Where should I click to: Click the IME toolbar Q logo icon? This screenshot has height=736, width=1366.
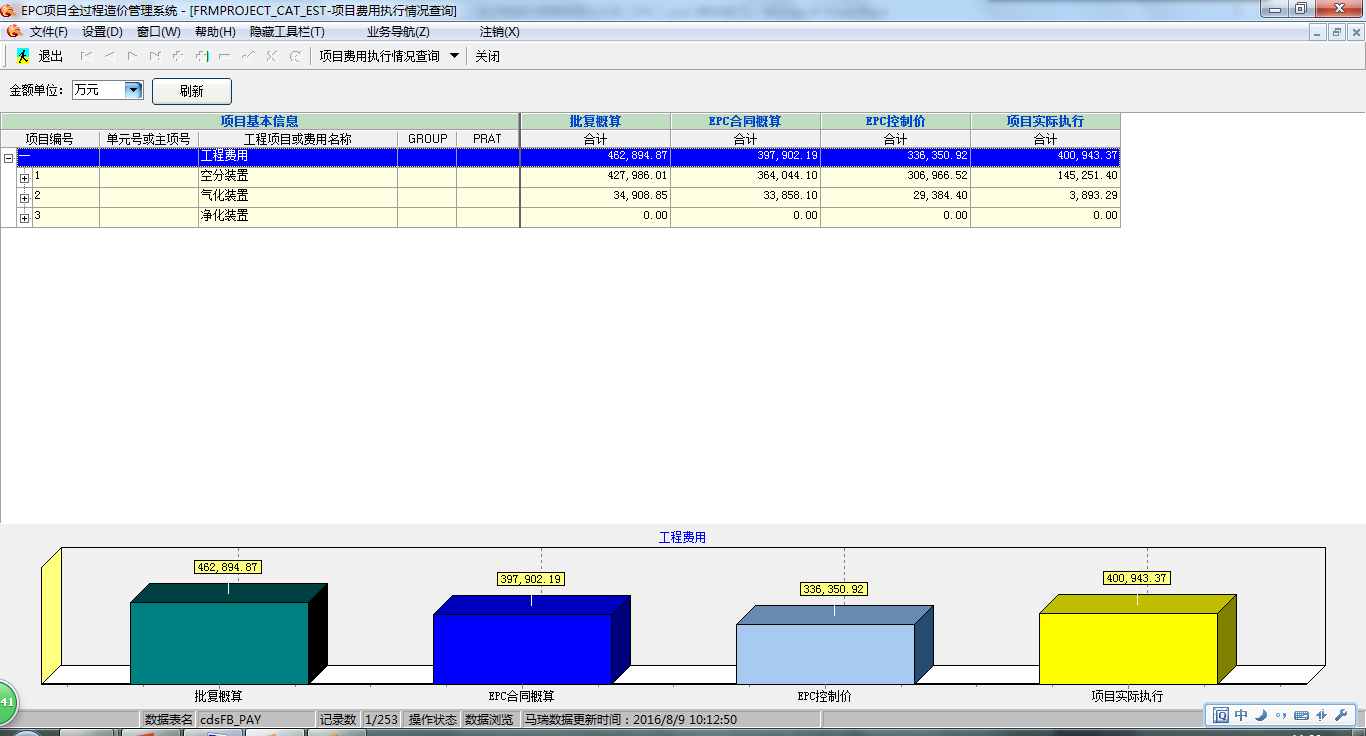point(1221,715)
